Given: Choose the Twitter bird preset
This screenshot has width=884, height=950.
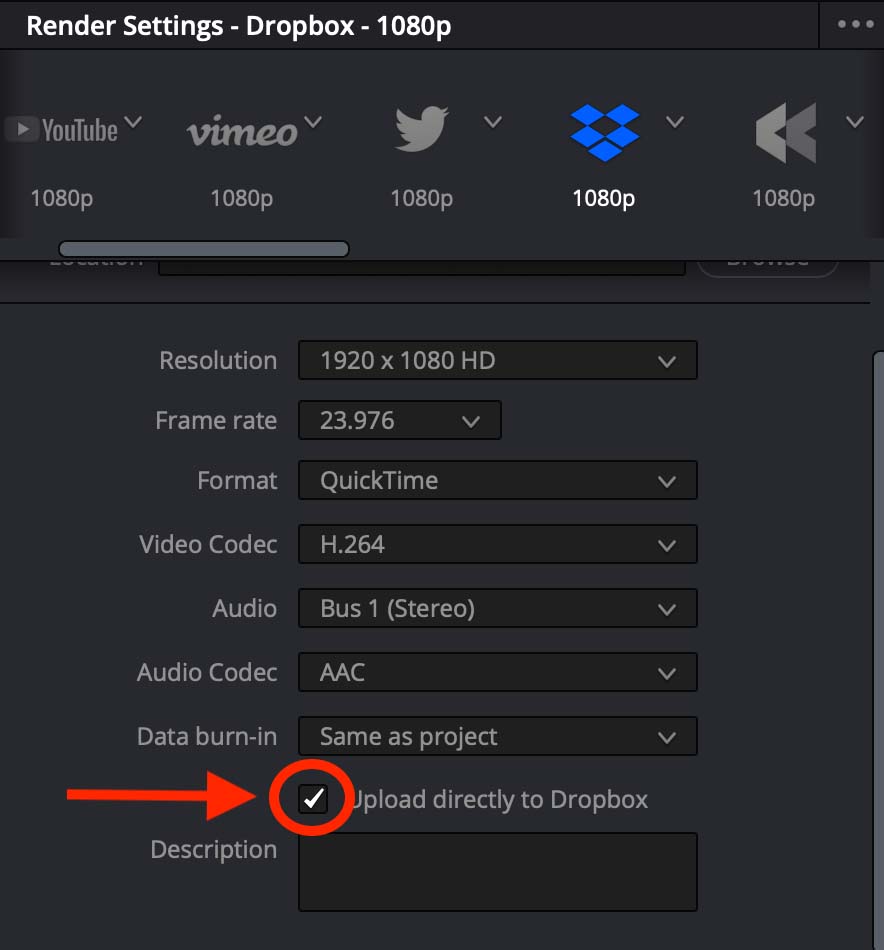Looking at the screenshot, I should (422, 129).
